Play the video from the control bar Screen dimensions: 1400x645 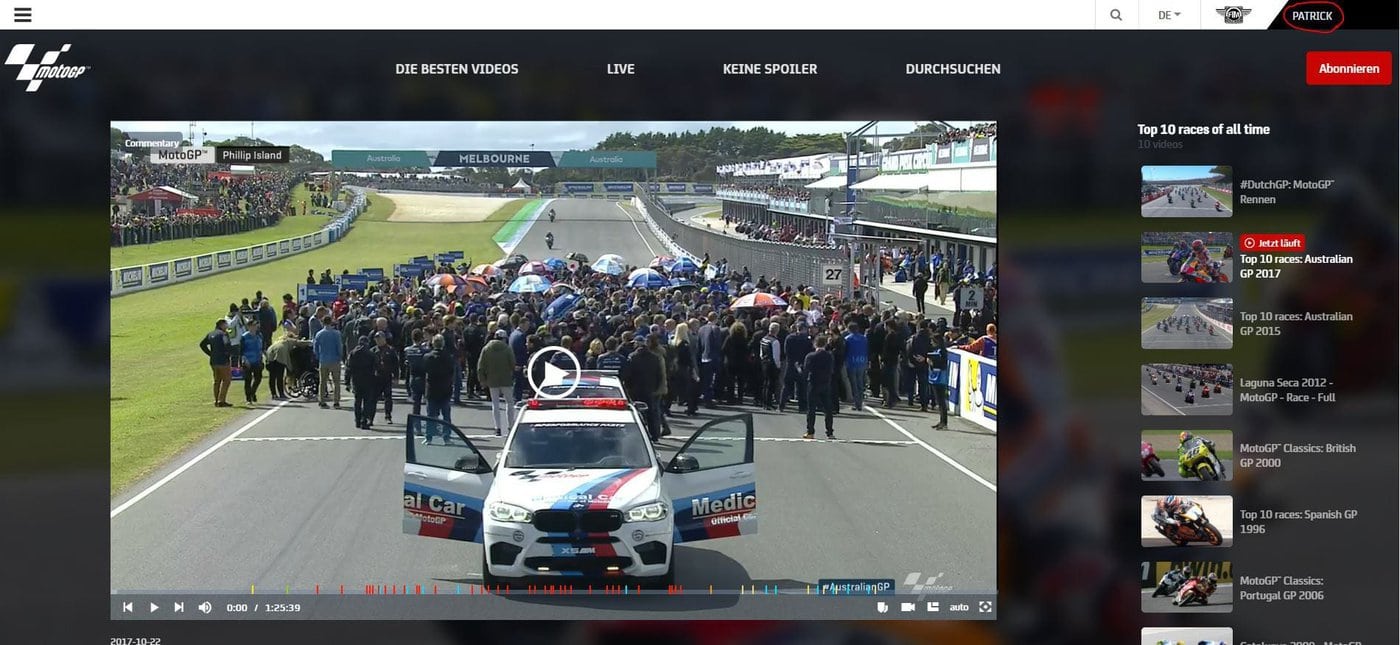tap(154, 607)
